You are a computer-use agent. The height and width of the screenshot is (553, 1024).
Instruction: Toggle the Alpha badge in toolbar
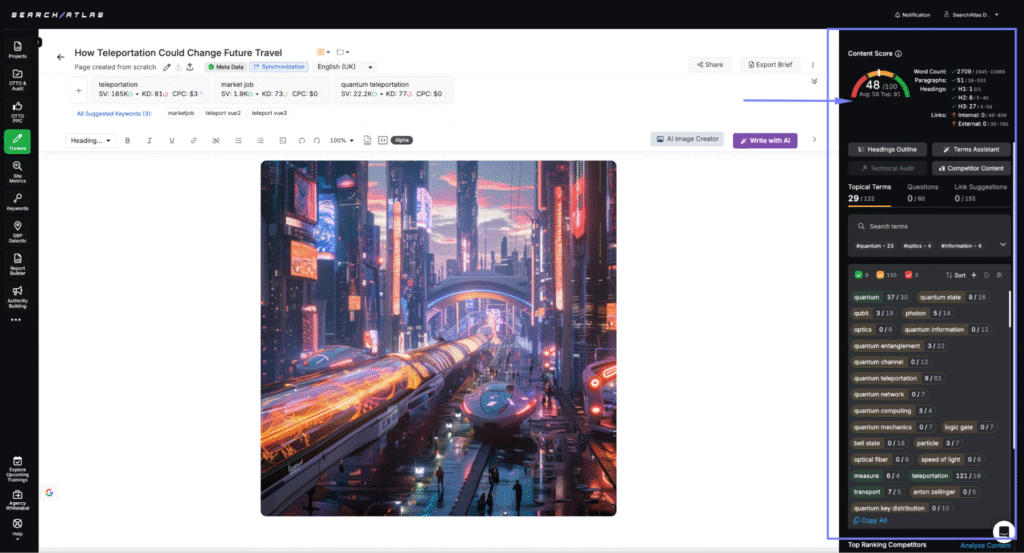coord(402,140)
